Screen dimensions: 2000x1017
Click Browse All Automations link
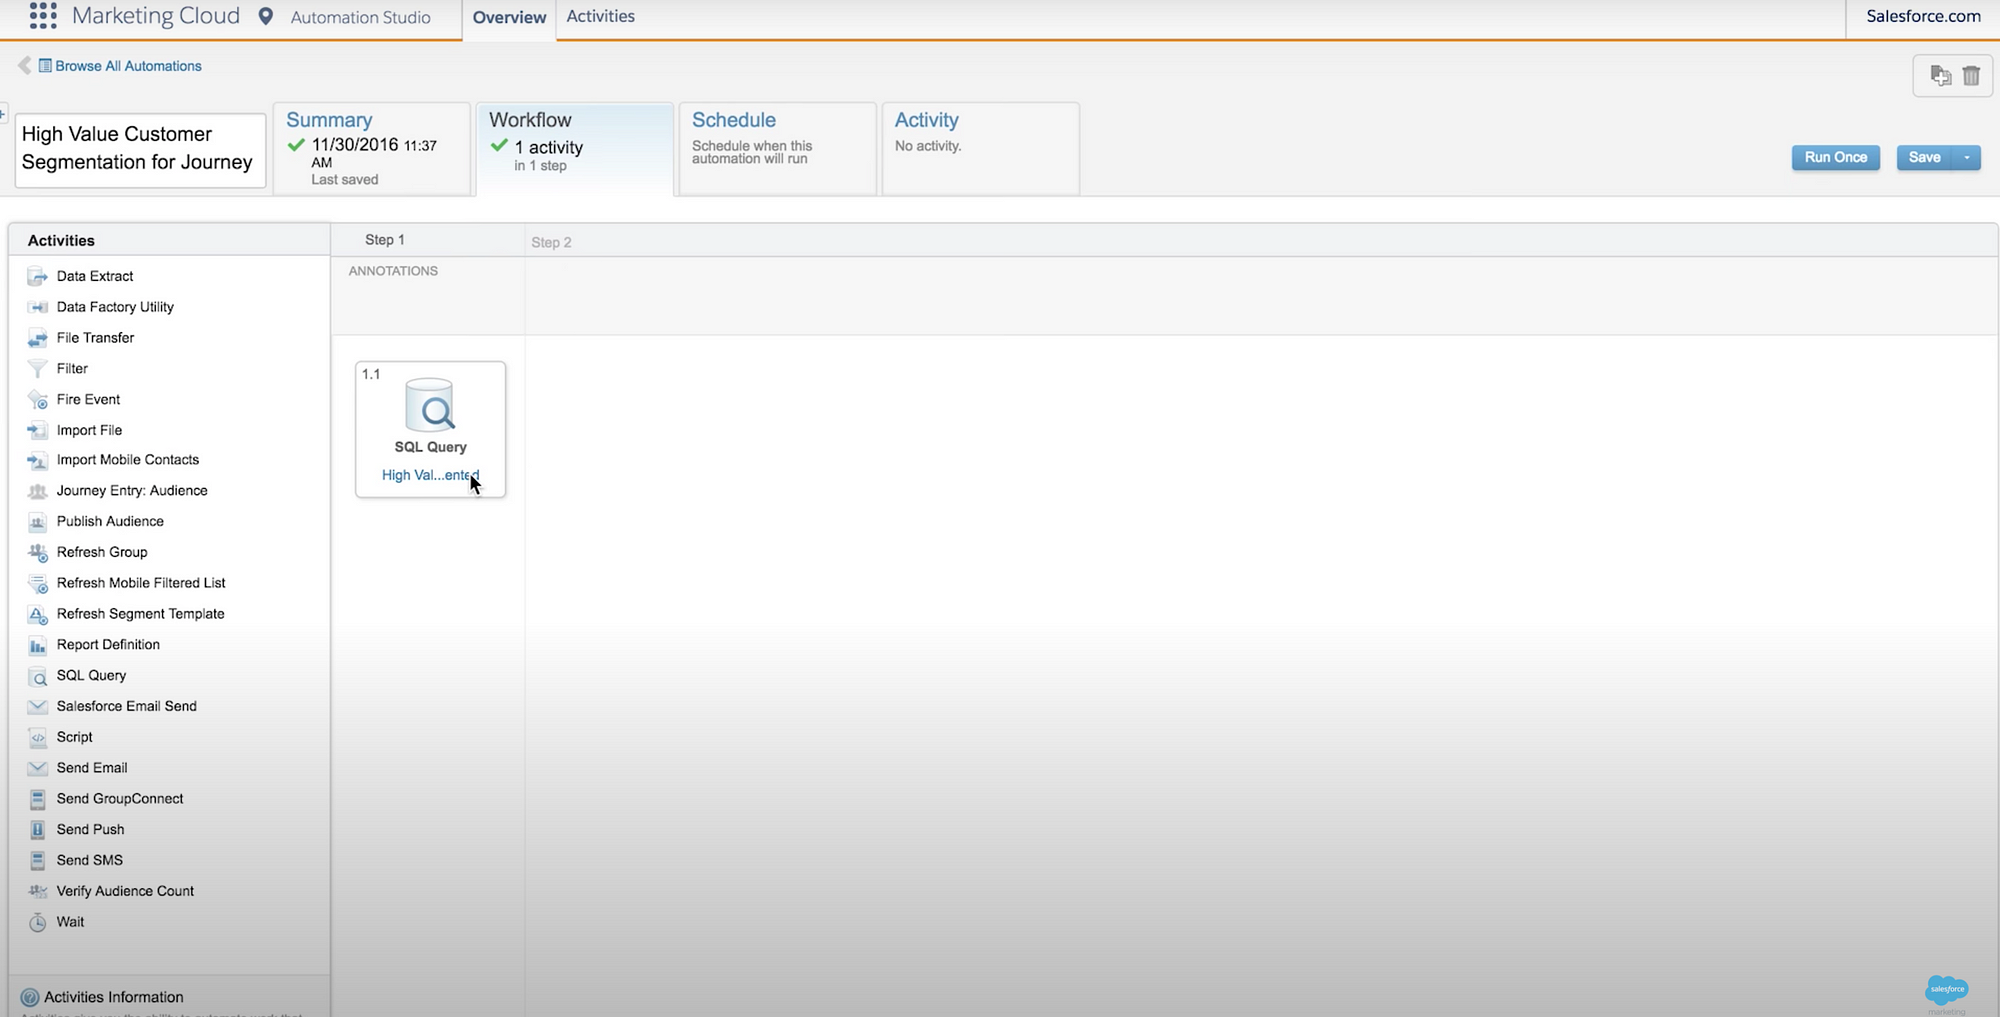pos(128,66)
